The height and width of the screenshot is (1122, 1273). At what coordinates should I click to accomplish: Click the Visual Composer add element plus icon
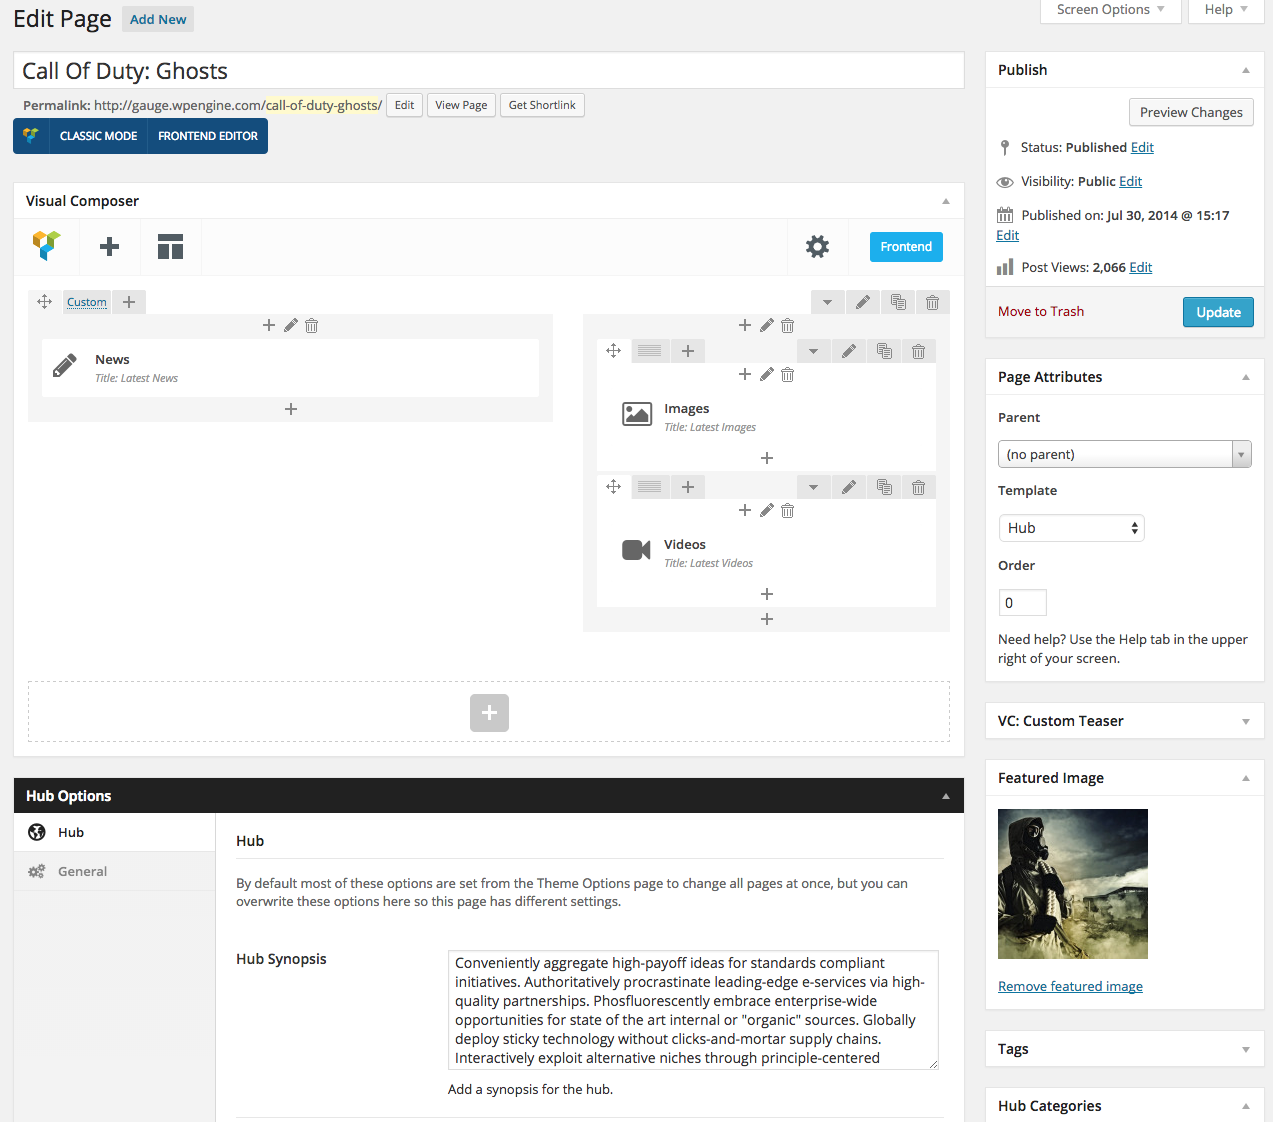pos(110,247)
